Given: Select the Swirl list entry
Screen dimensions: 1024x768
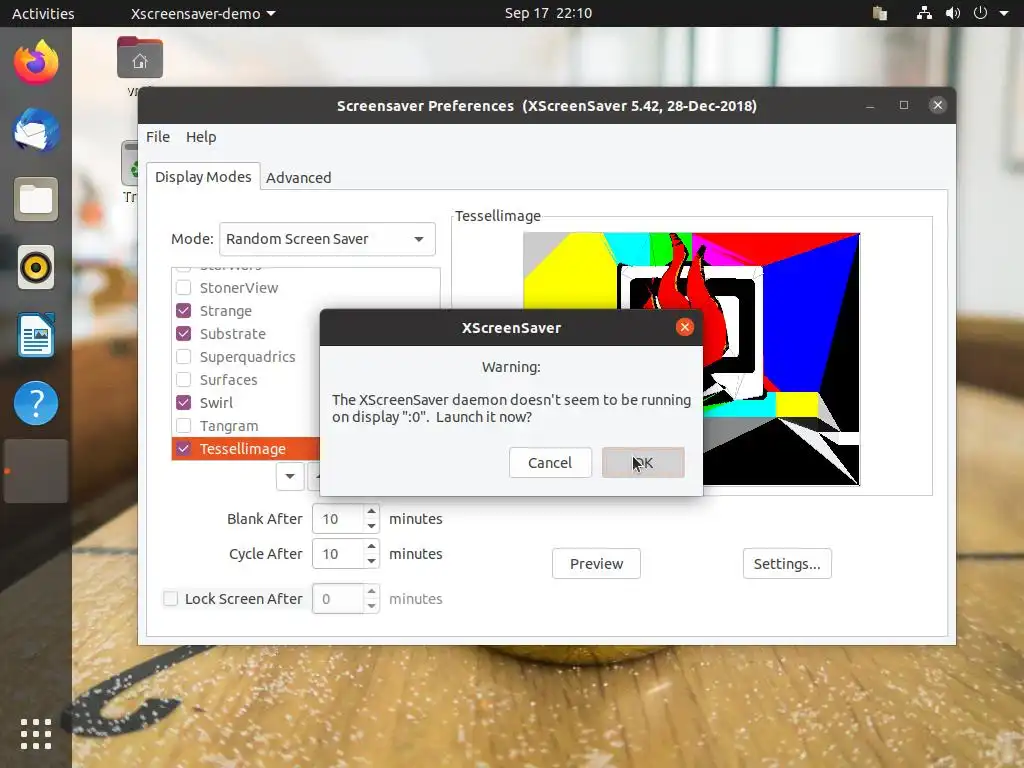Looking at the screenshot, I should (216, 402).
